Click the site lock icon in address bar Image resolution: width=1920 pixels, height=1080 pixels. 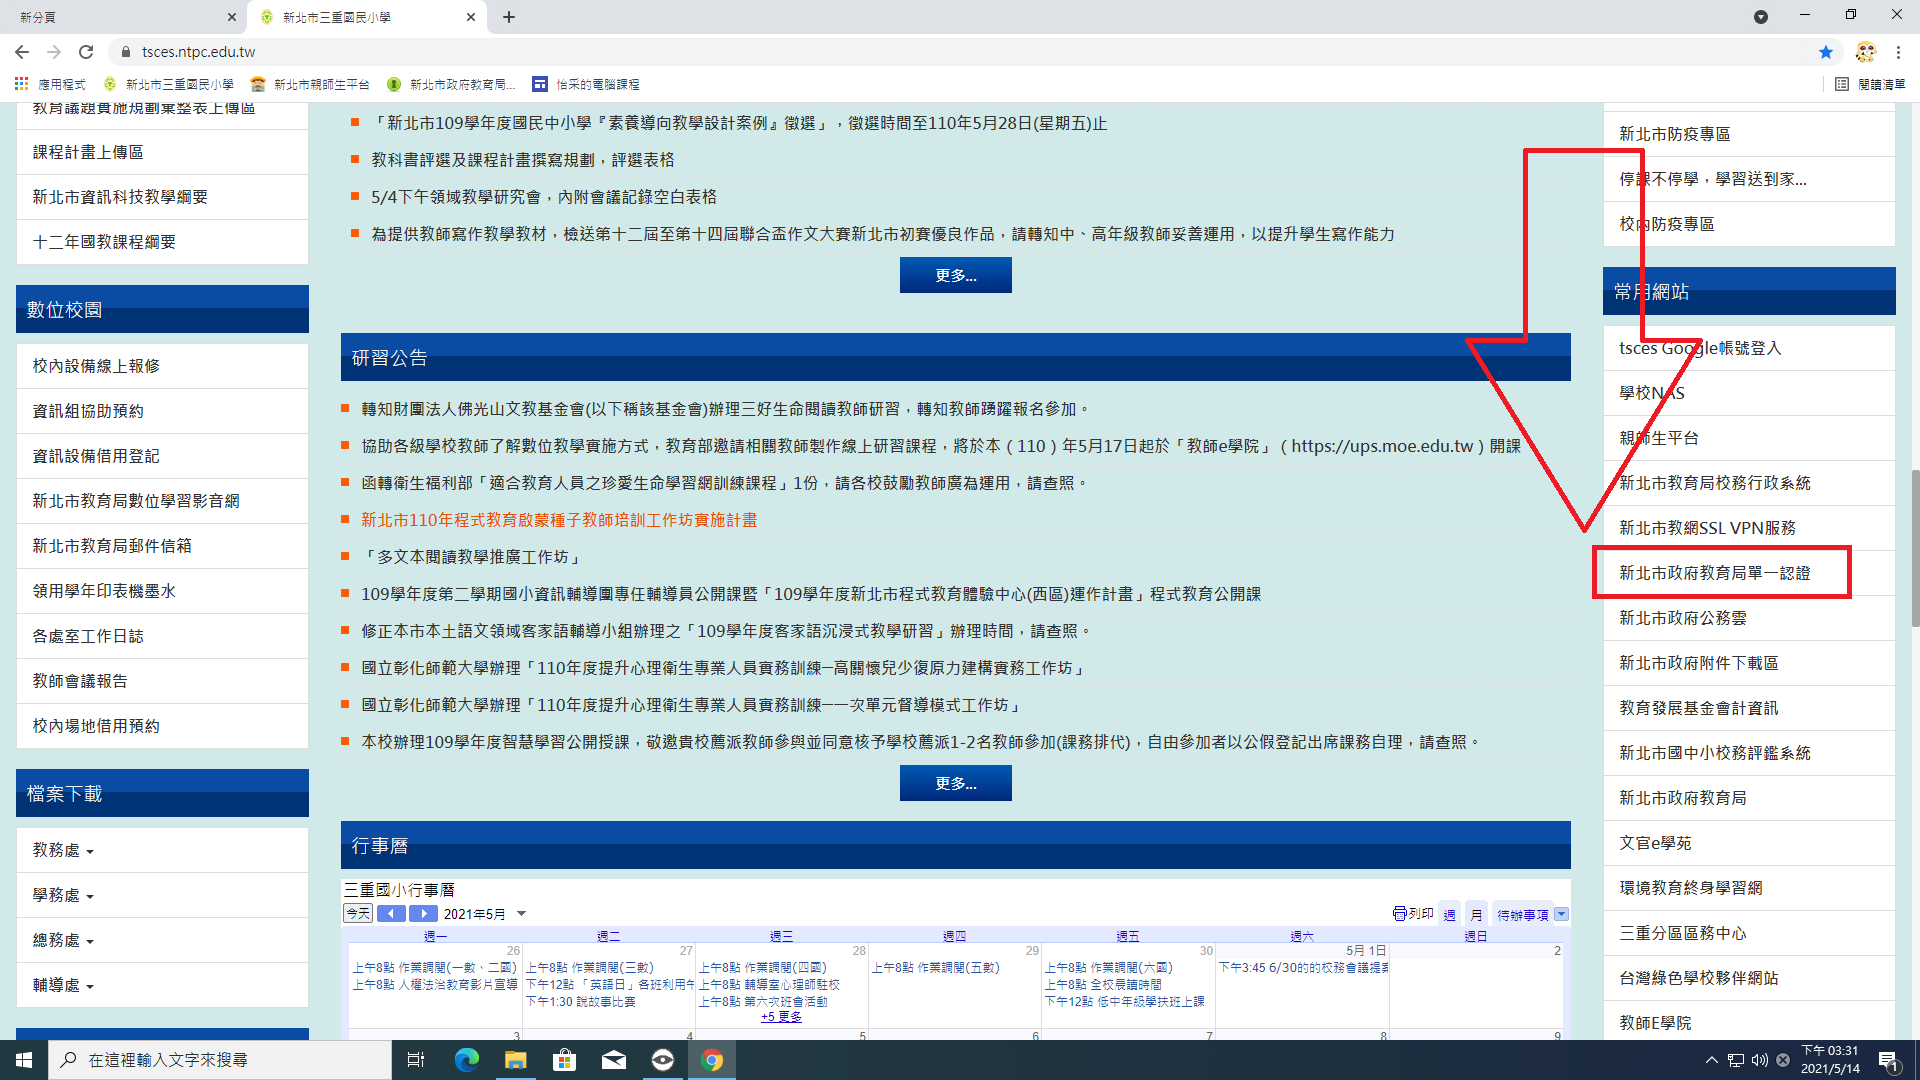coord(126,52)
